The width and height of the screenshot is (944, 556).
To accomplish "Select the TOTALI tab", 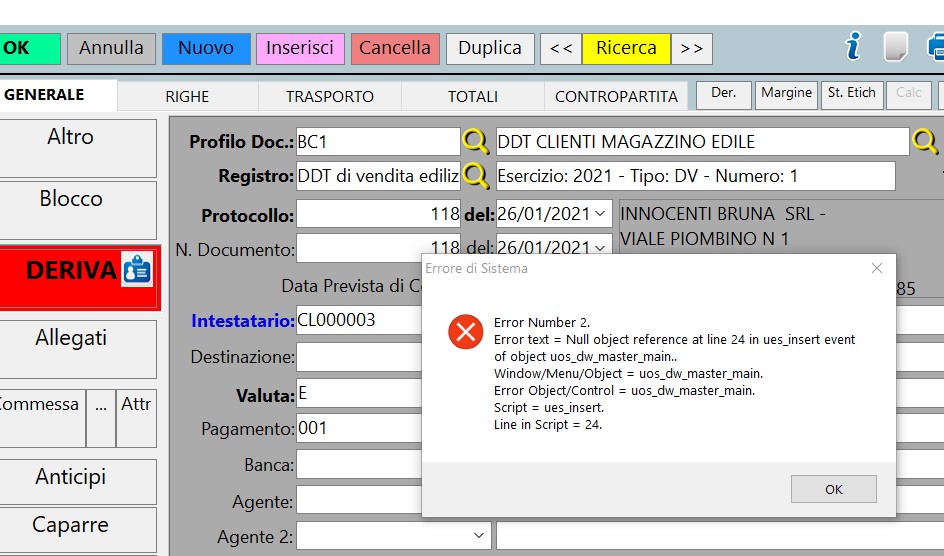I will [x=472, y=96].
